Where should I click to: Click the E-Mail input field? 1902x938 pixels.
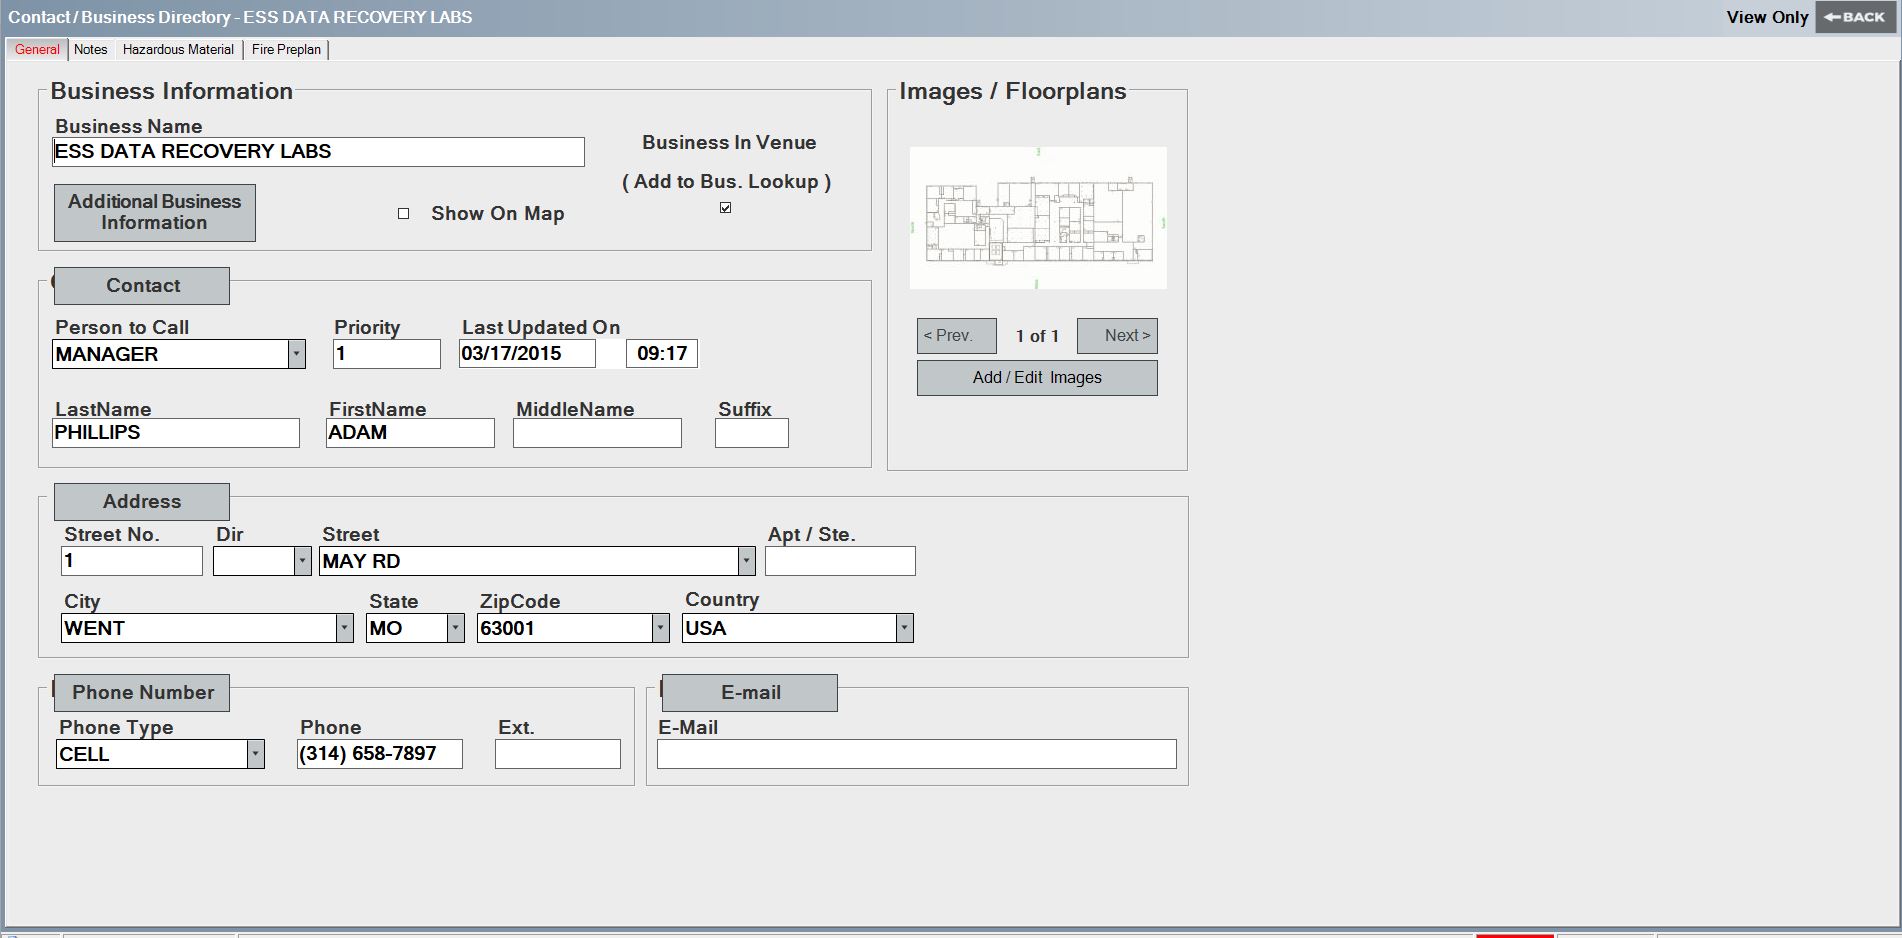(x=917, y=754)
